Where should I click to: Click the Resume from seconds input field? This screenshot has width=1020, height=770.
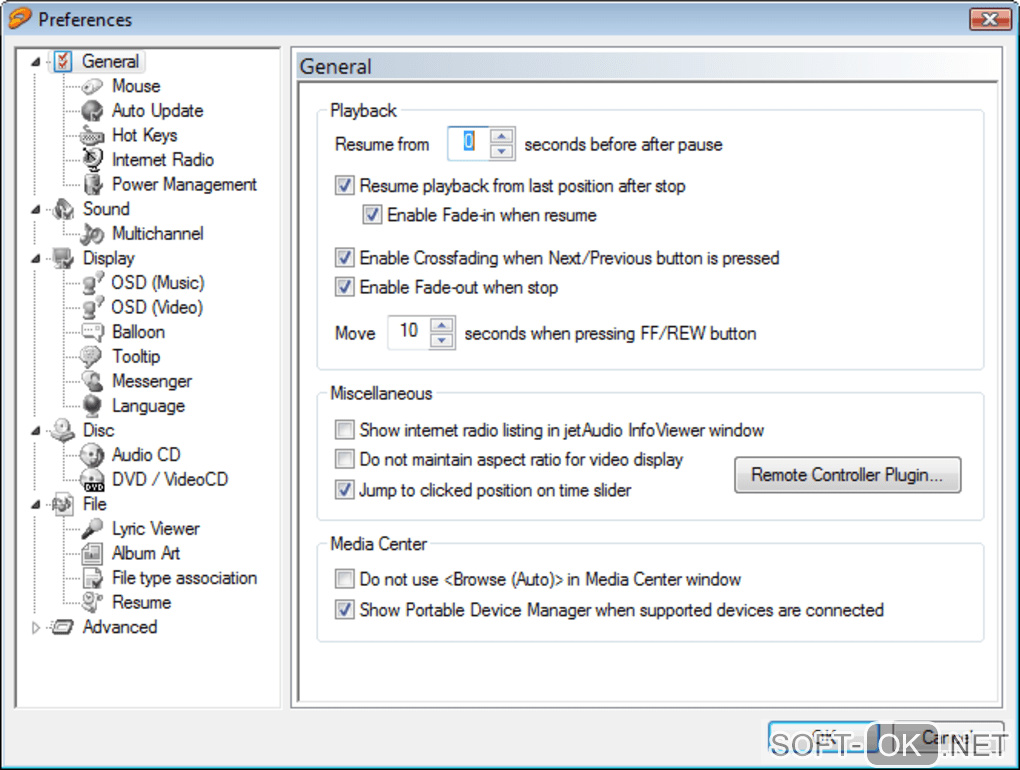pyautogui.click(x=468, y=144)
